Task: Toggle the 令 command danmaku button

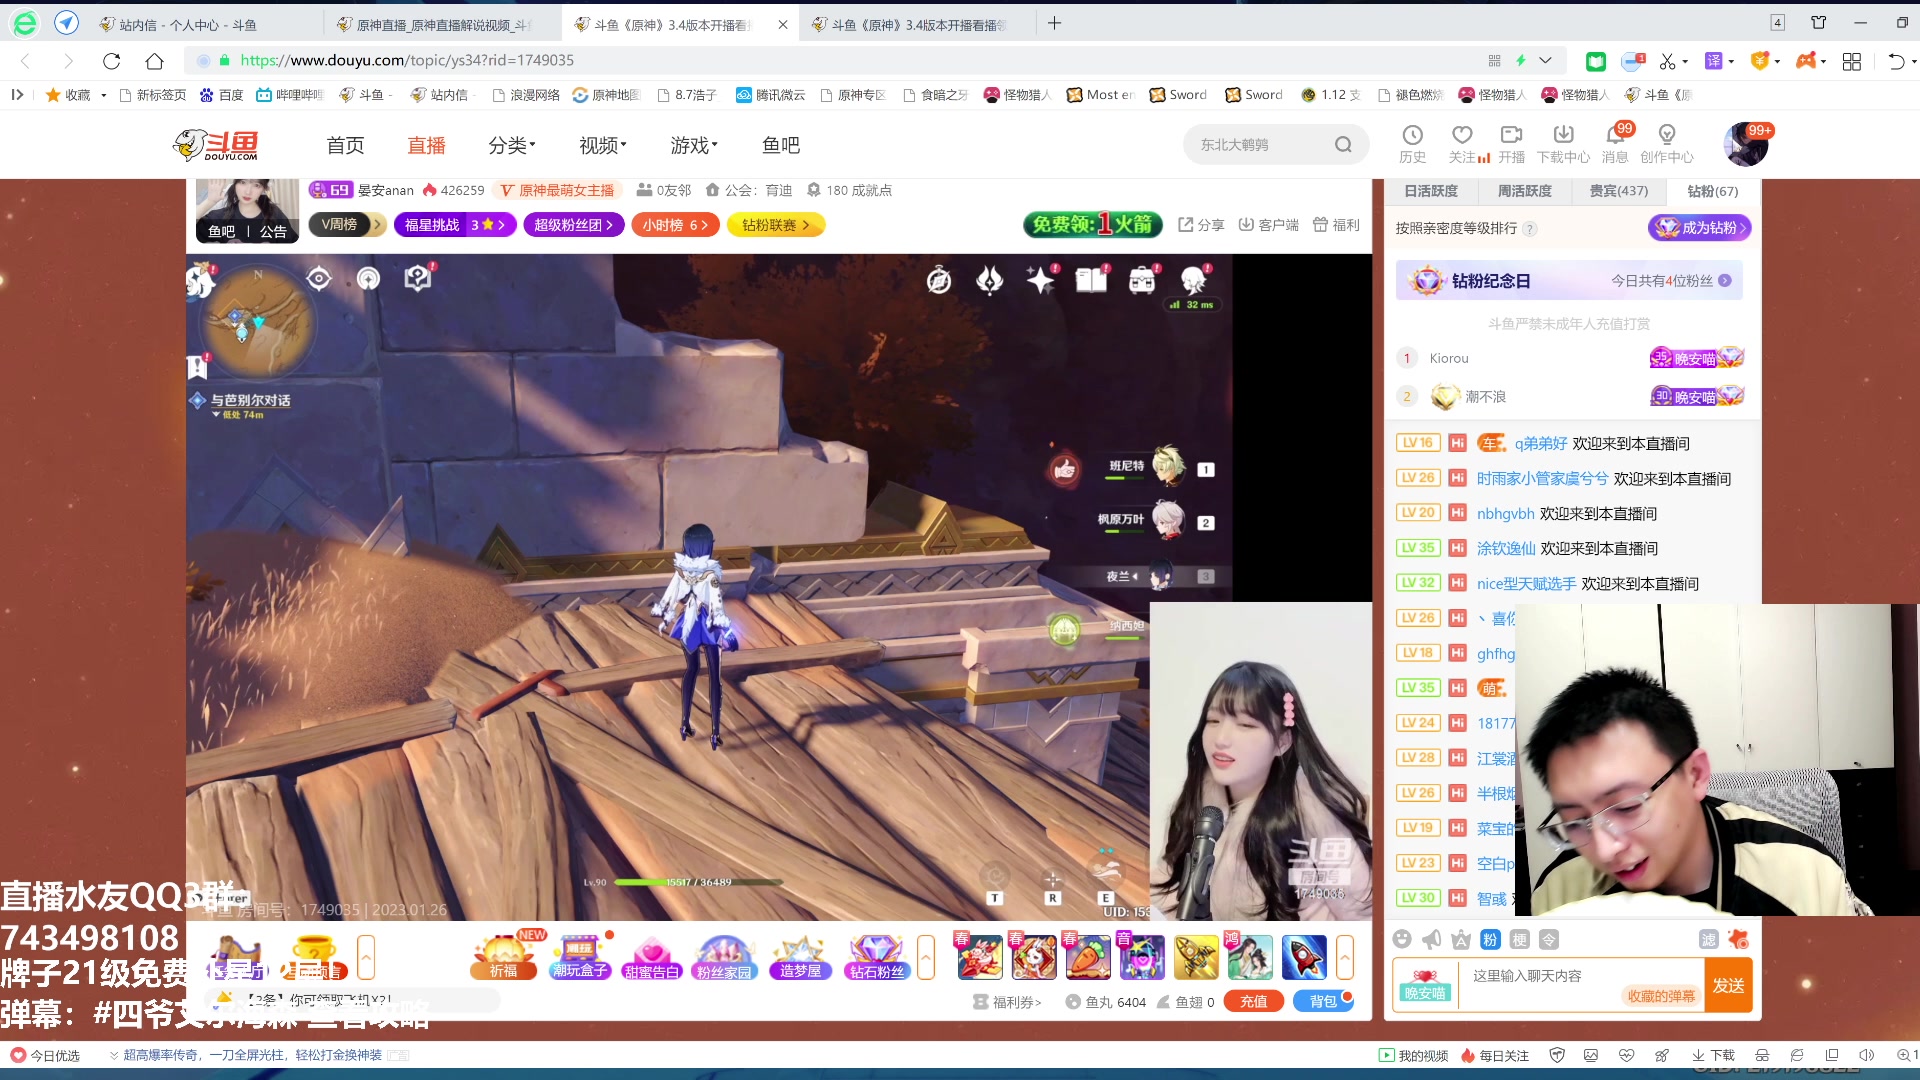Action: (1549, 939)
